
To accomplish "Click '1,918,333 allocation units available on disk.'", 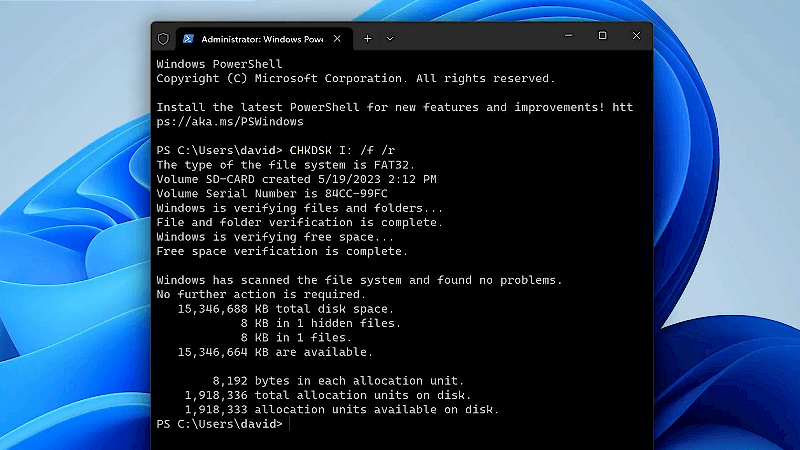I will [x=342, y=409].
